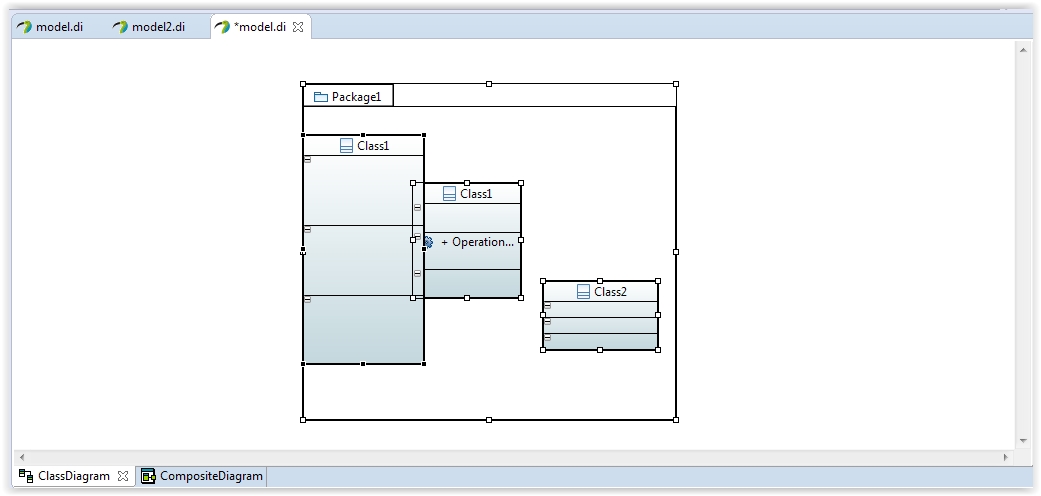This screenshot has height=496, width=1041.
Task: Collapse the bottom compartment of small Class1
Action: click(418, 274)
